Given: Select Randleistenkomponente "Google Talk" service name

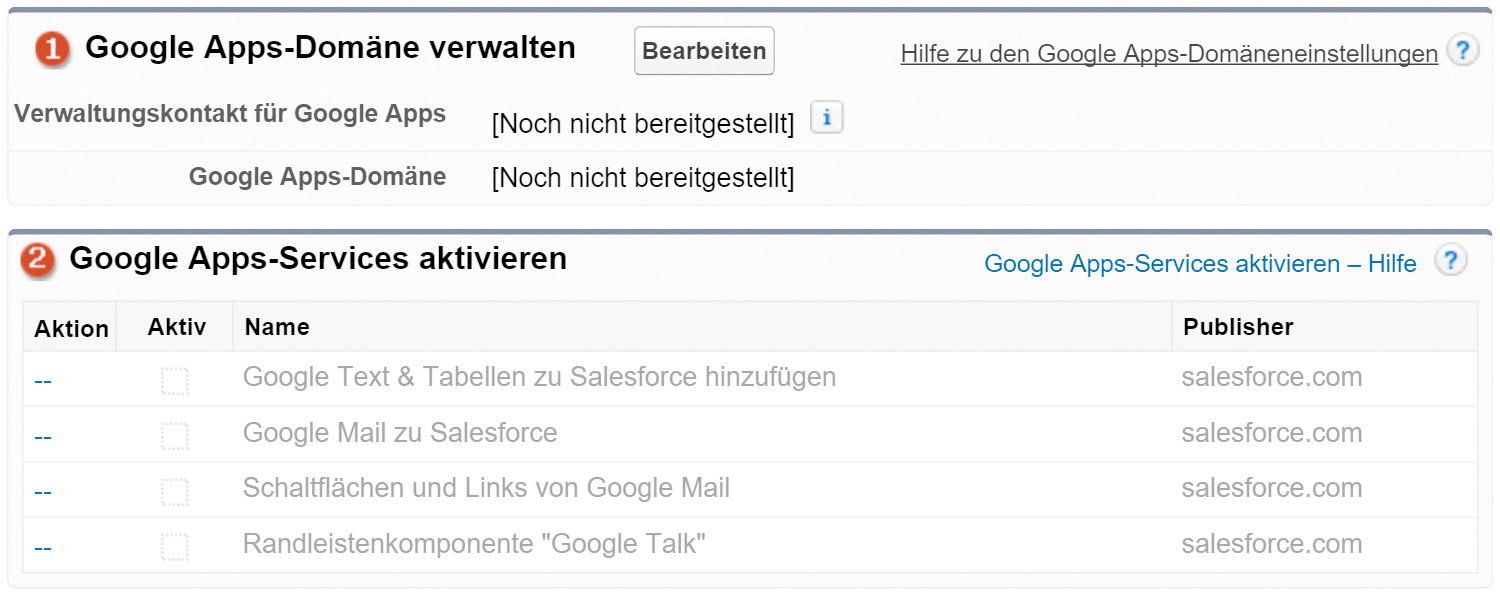Looking at the screenshot, I should (474, 544).
